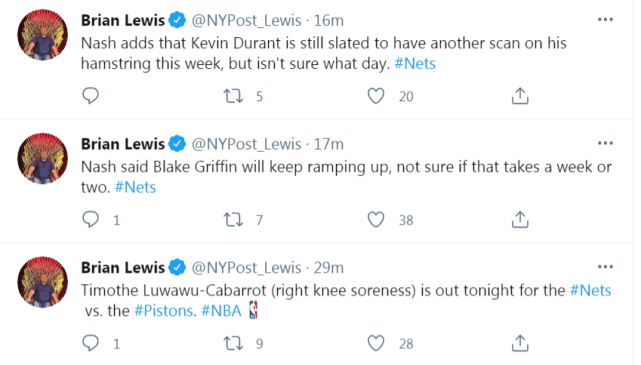Like the Blake Griffin tweet
The width and height of the screenshot is (641, 365).
376,220
